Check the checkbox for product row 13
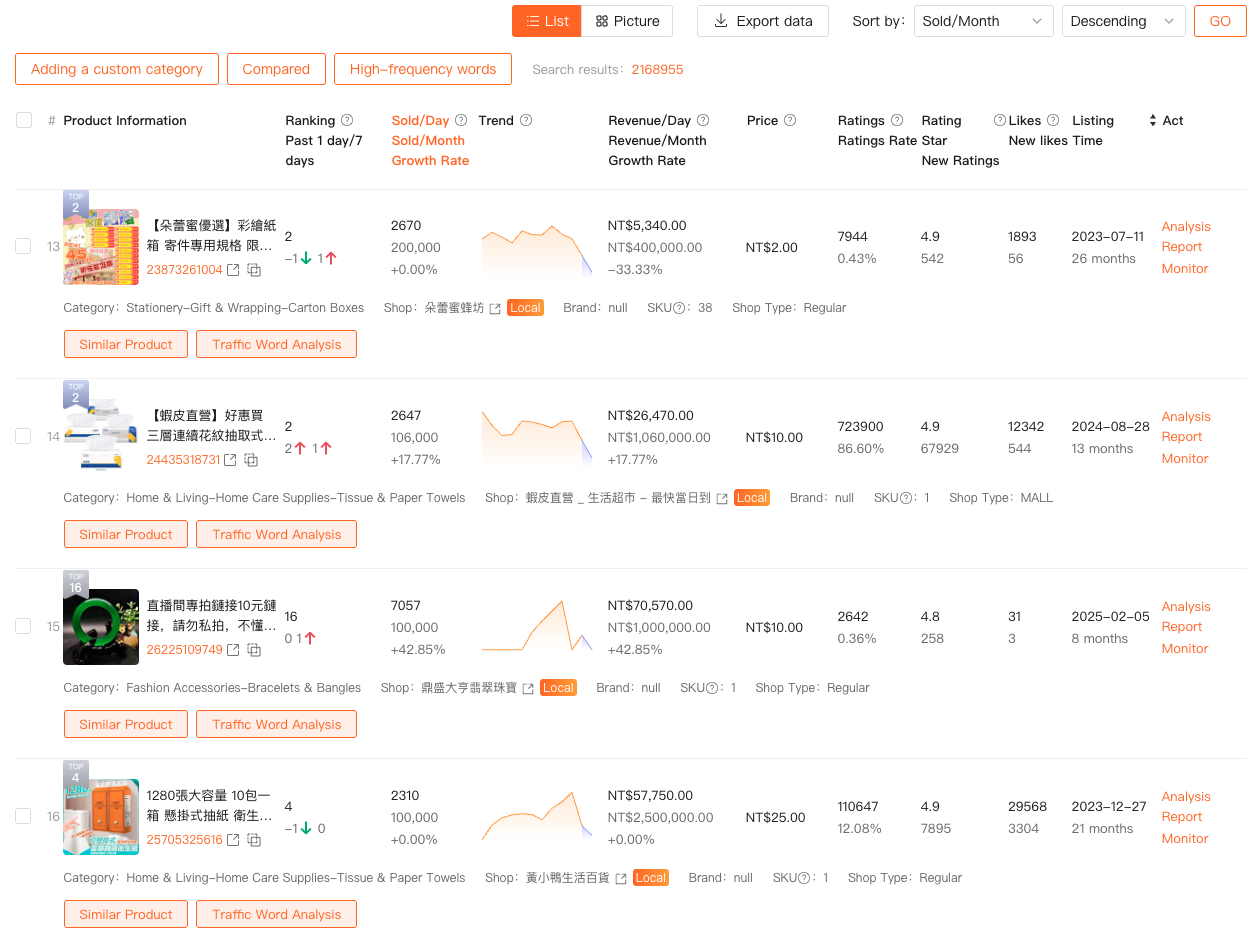Screen dimensions: 1250x932 (x=23, y=246)
